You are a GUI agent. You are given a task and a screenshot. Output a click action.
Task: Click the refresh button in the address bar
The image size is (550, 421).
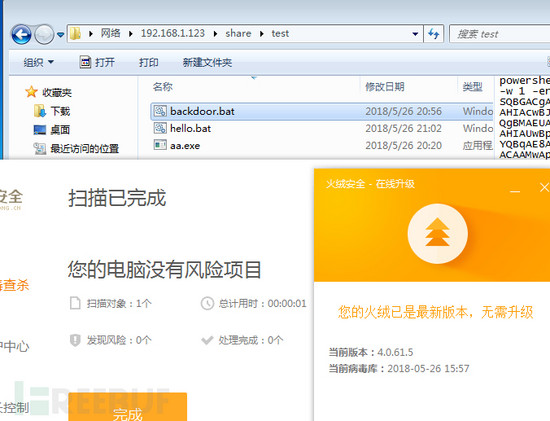pyautogui.click(x=434, y=34)
